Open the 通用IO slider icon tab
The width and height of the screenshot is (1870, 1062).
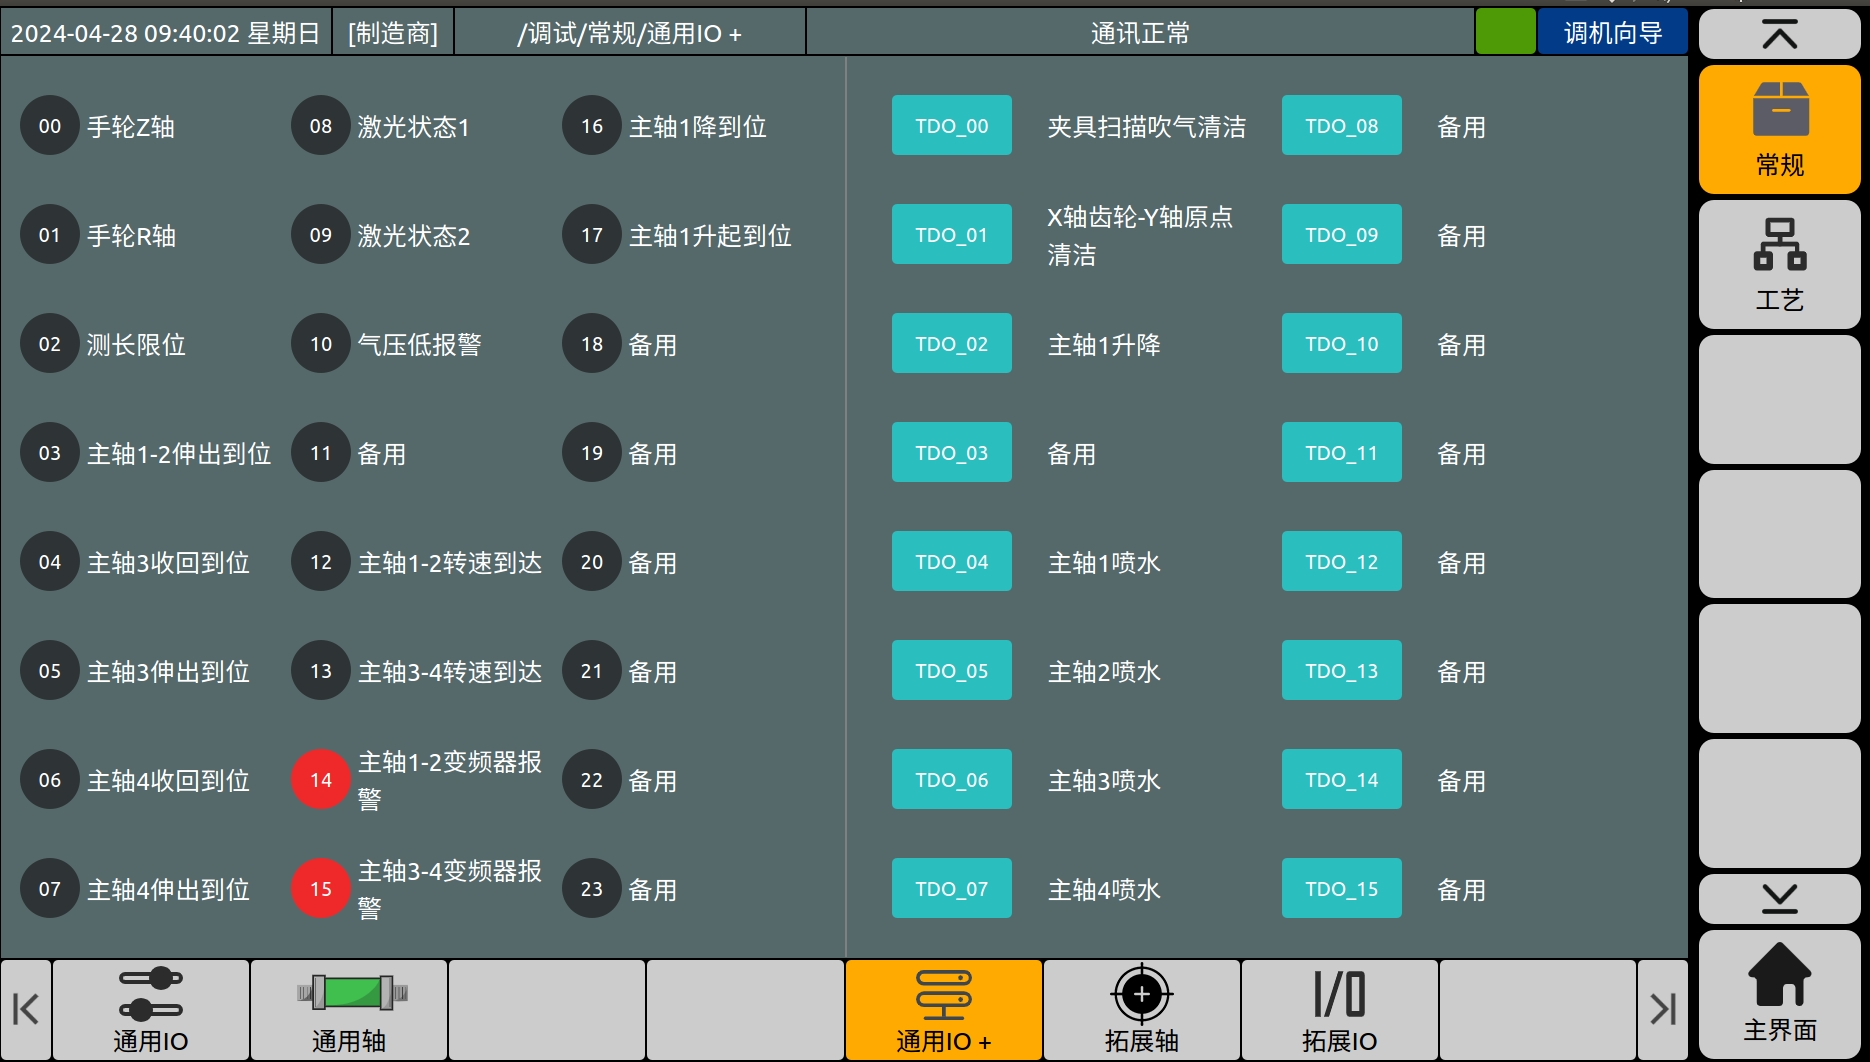click(x=151, y=1010)
